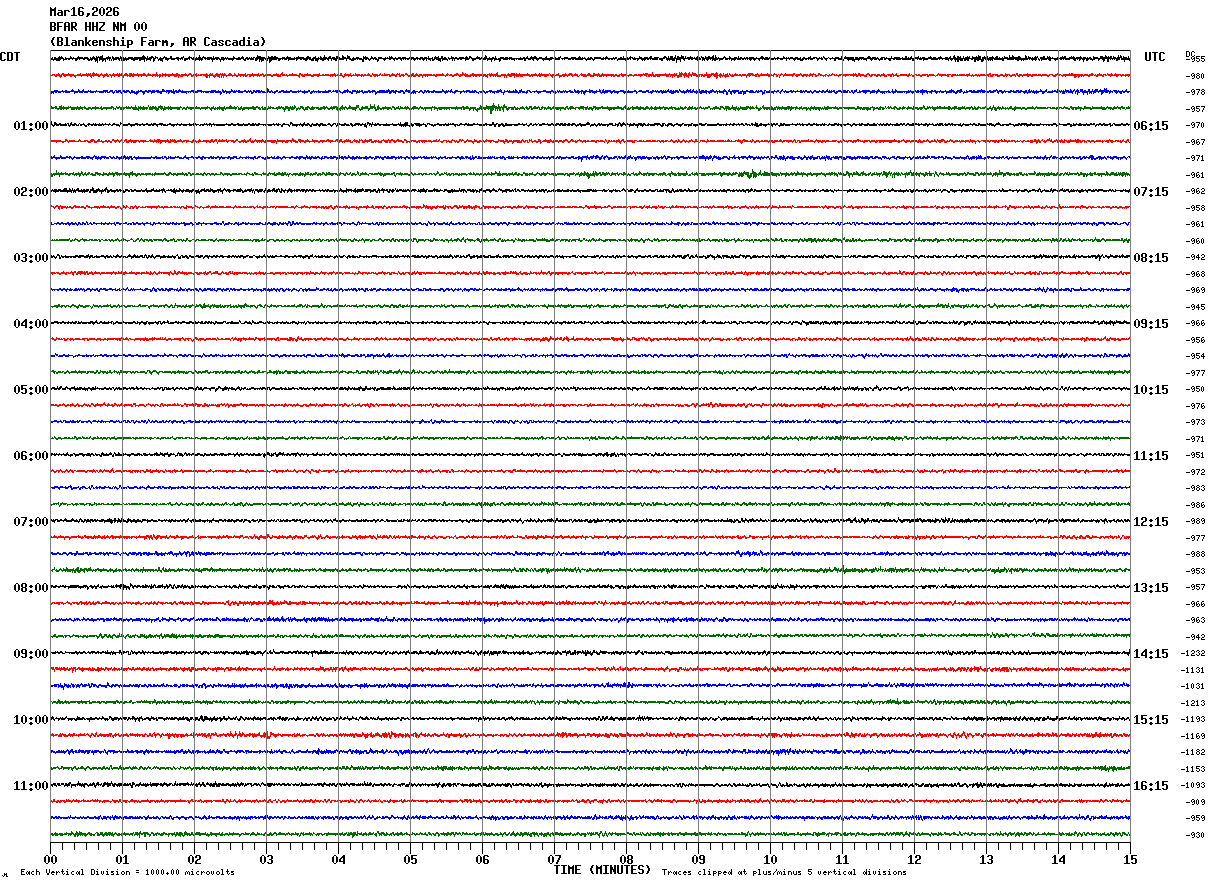Select DC offset value '-1093'
Image resolution: width=1210 pixels, height=886 pixels.
[x=1193, y=785]
